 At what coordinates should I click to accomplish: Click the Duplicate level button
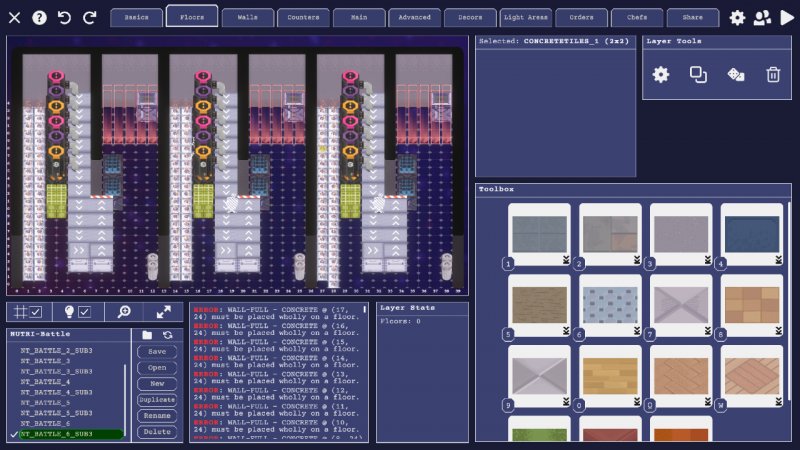(x=157, y=399)
